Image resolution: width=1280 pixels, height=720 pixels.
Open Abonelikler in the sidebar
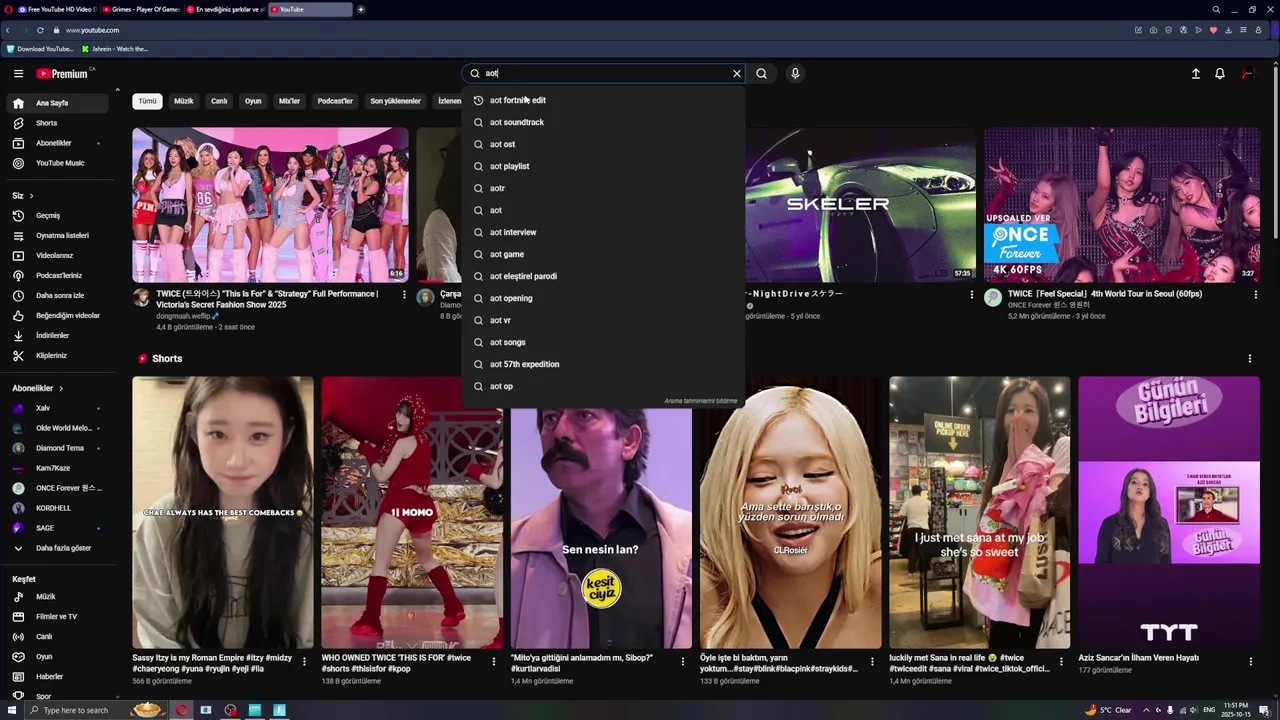[x=59, y=143]
